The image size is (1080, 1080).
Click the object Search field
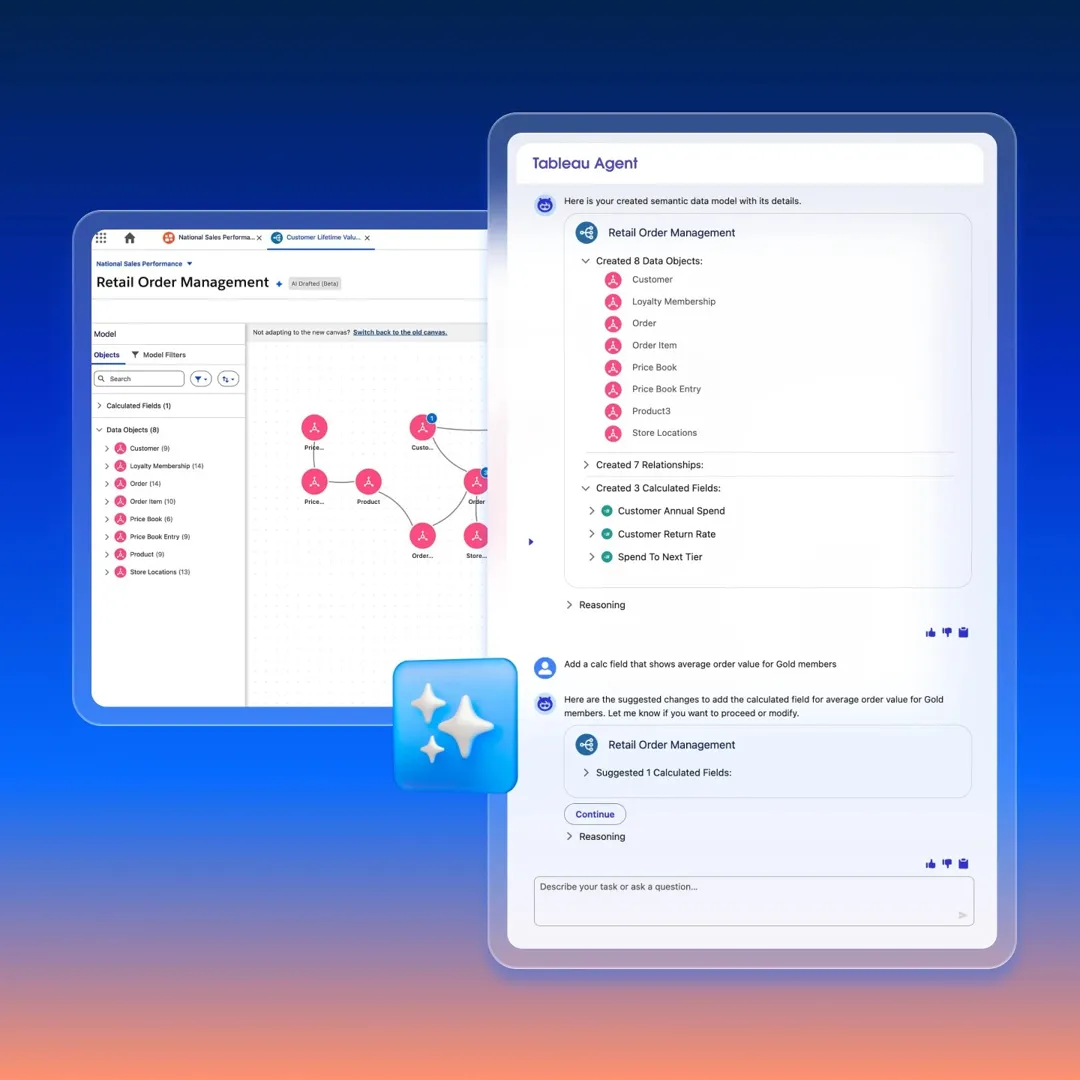click(139, 379)
